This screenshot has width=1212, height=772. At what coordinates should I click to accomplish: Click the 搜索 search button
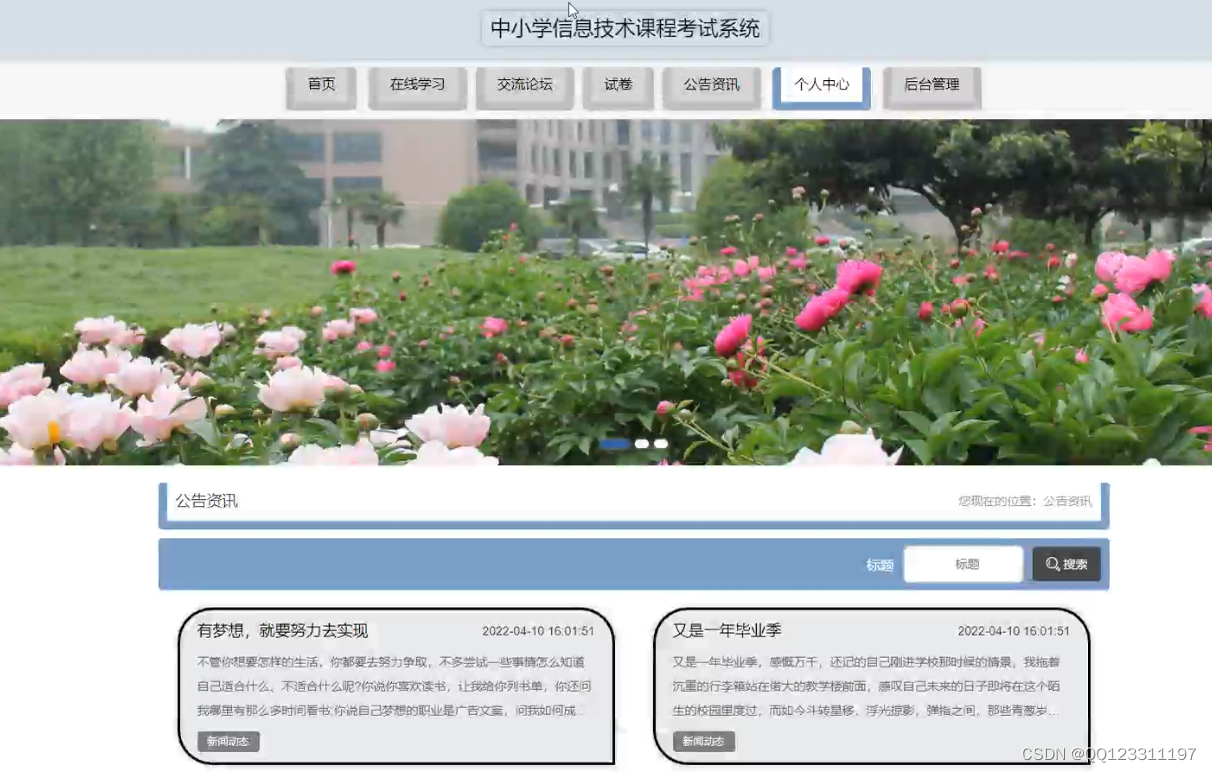click(1066, 564)
